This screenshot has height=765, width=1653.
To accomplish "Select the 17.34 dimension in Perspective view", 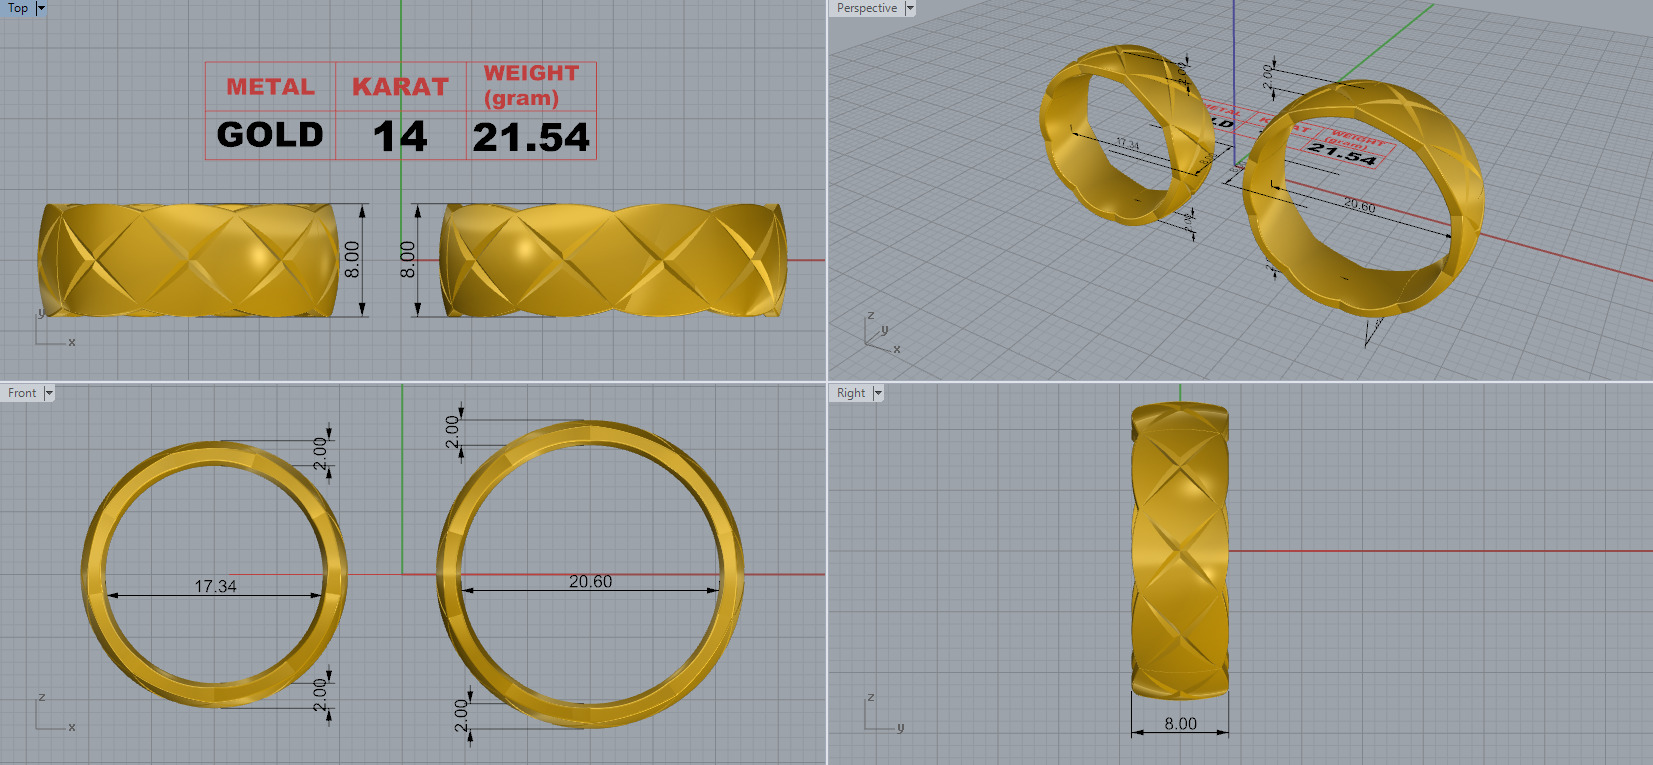I will point(1128,145).
